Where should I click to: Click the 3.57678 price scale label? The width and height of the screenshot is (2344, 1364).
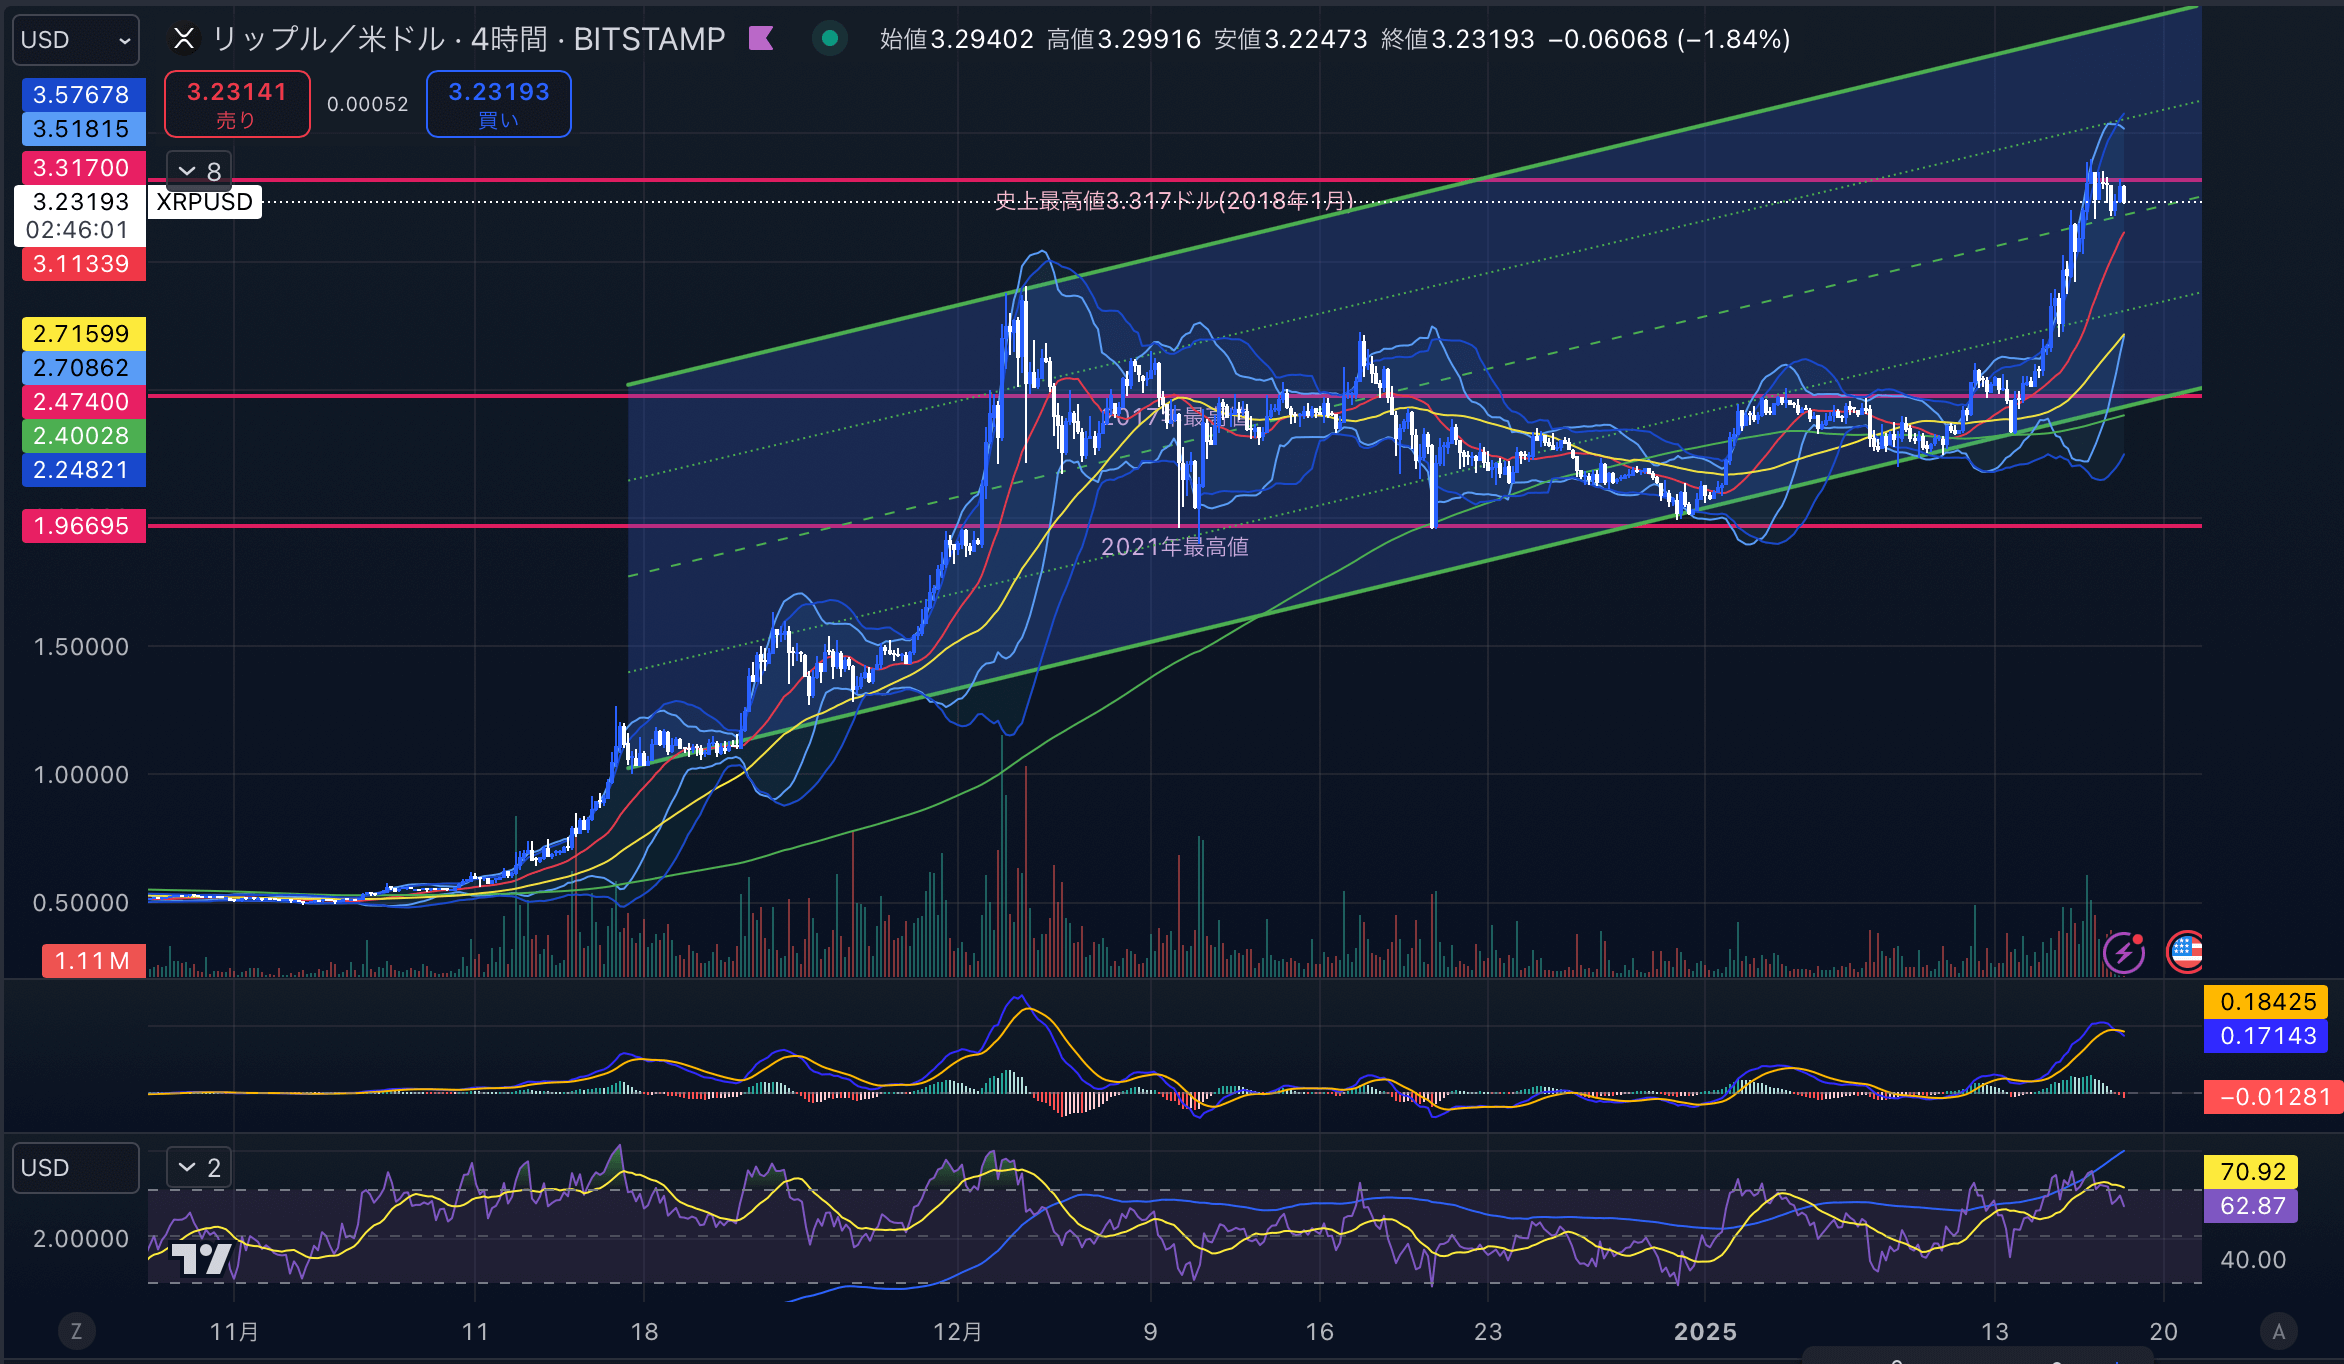[x=84, y=95]
